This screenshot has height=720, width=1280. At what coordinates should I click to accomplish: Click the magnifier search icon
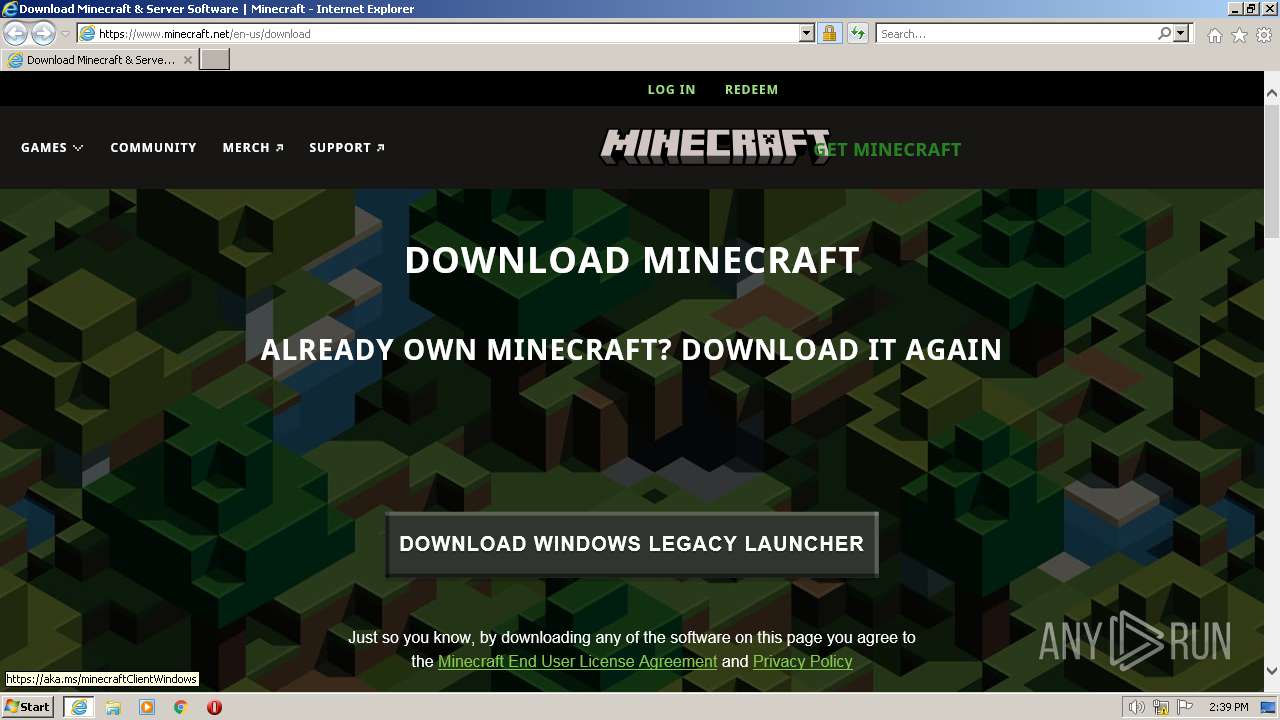coord(1164,33)
